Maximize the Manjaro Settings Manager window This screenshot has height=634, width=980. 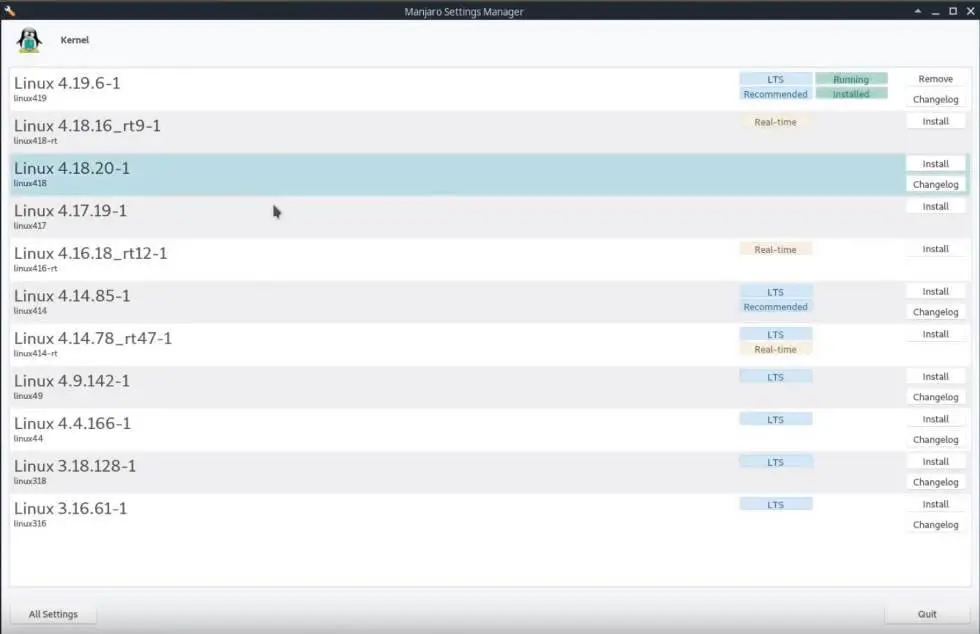952,11
